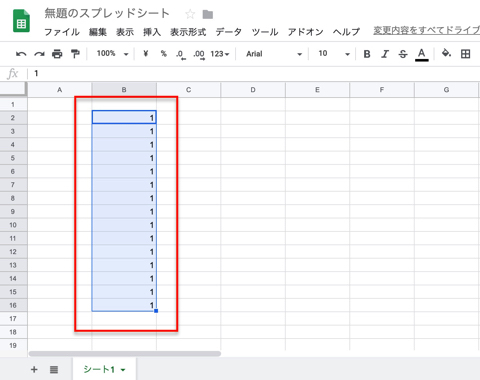Open the ヘルプ menu

pos(347,32)
